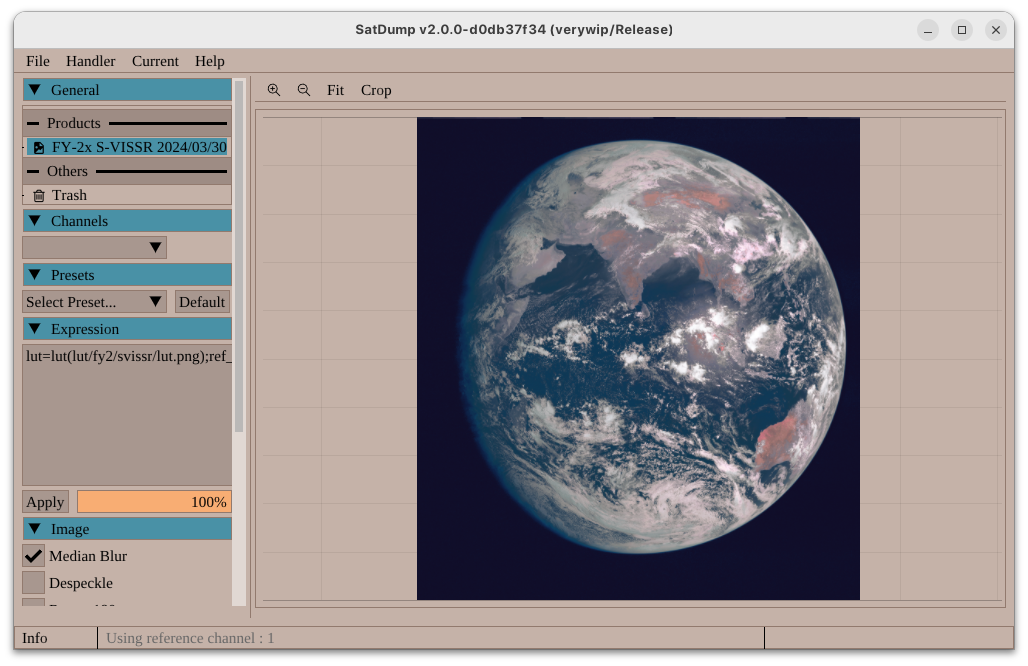Click inside the expression text field
Image resolution: width=1028 pixels, height=666 pixels.
pyautogui.click(x=127, y=415)
